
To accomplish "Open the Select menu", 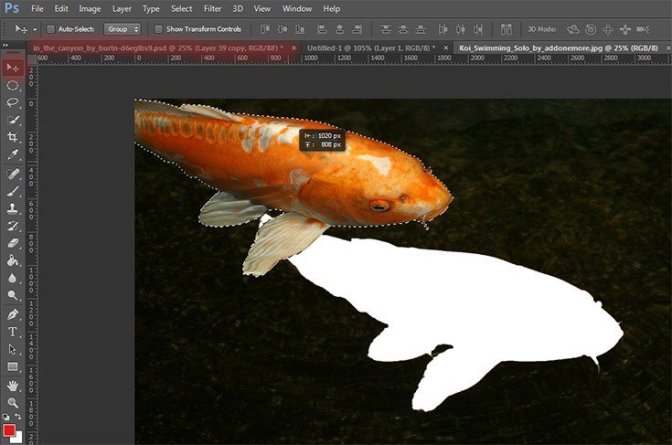I will (182, 9).
